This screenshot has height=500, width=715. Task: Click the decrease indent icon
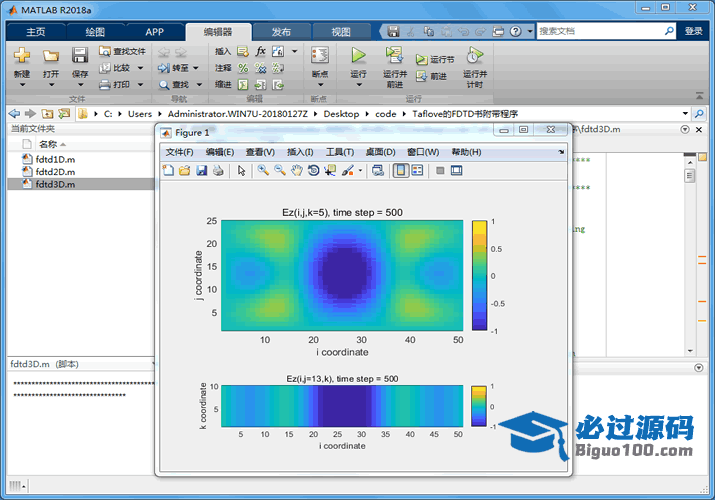(278, 84)
